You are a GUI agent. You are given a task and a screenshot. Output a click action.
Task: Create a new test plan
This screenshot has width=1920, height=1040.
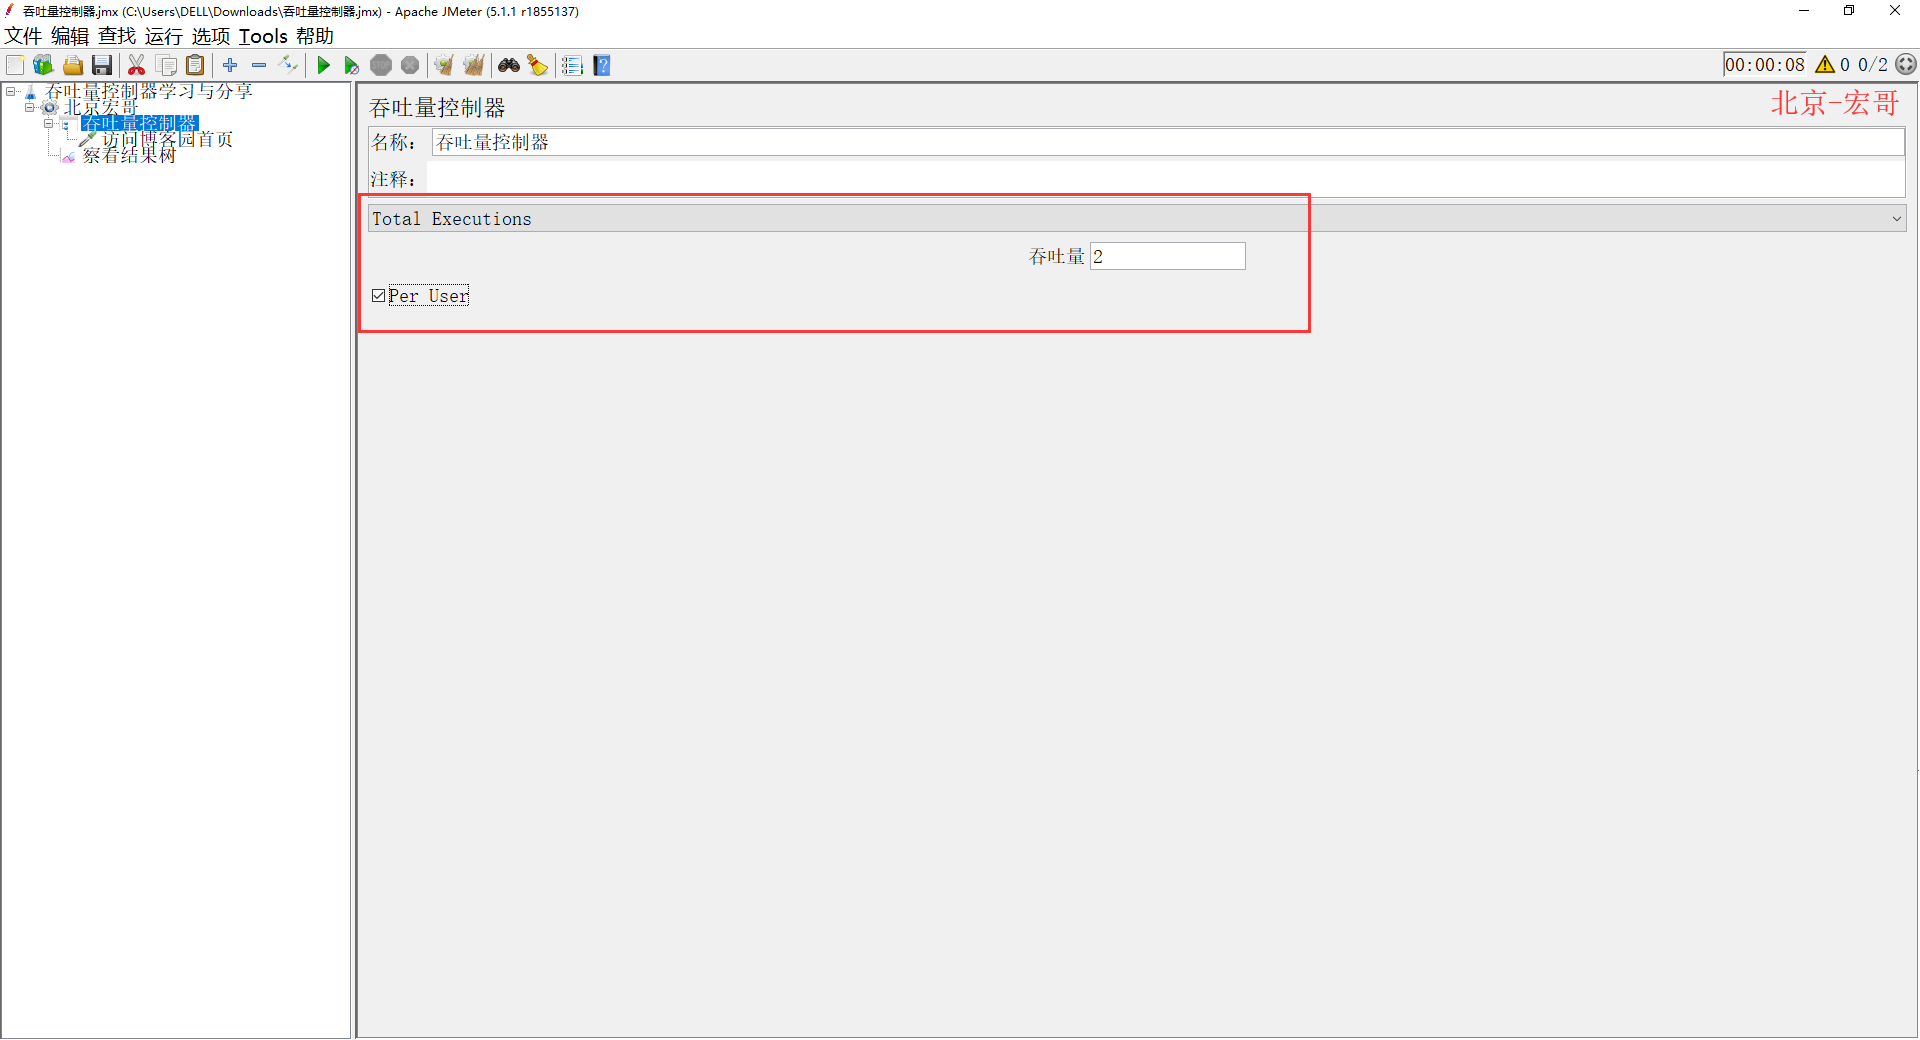pos(15,65)
